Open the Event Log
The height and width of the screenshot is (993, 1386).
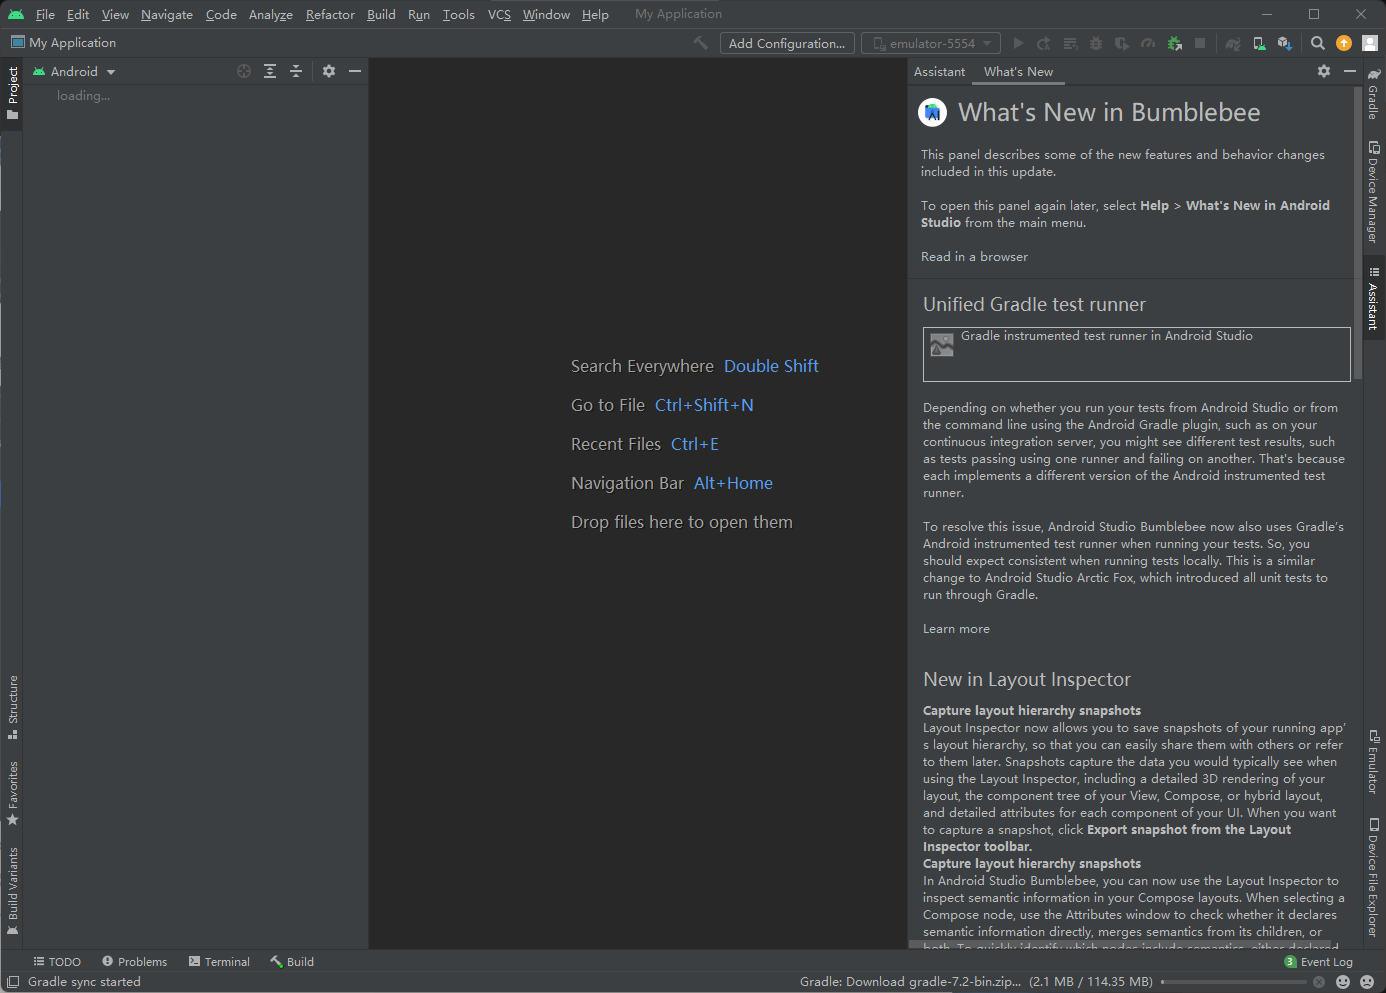point(1318,961)
